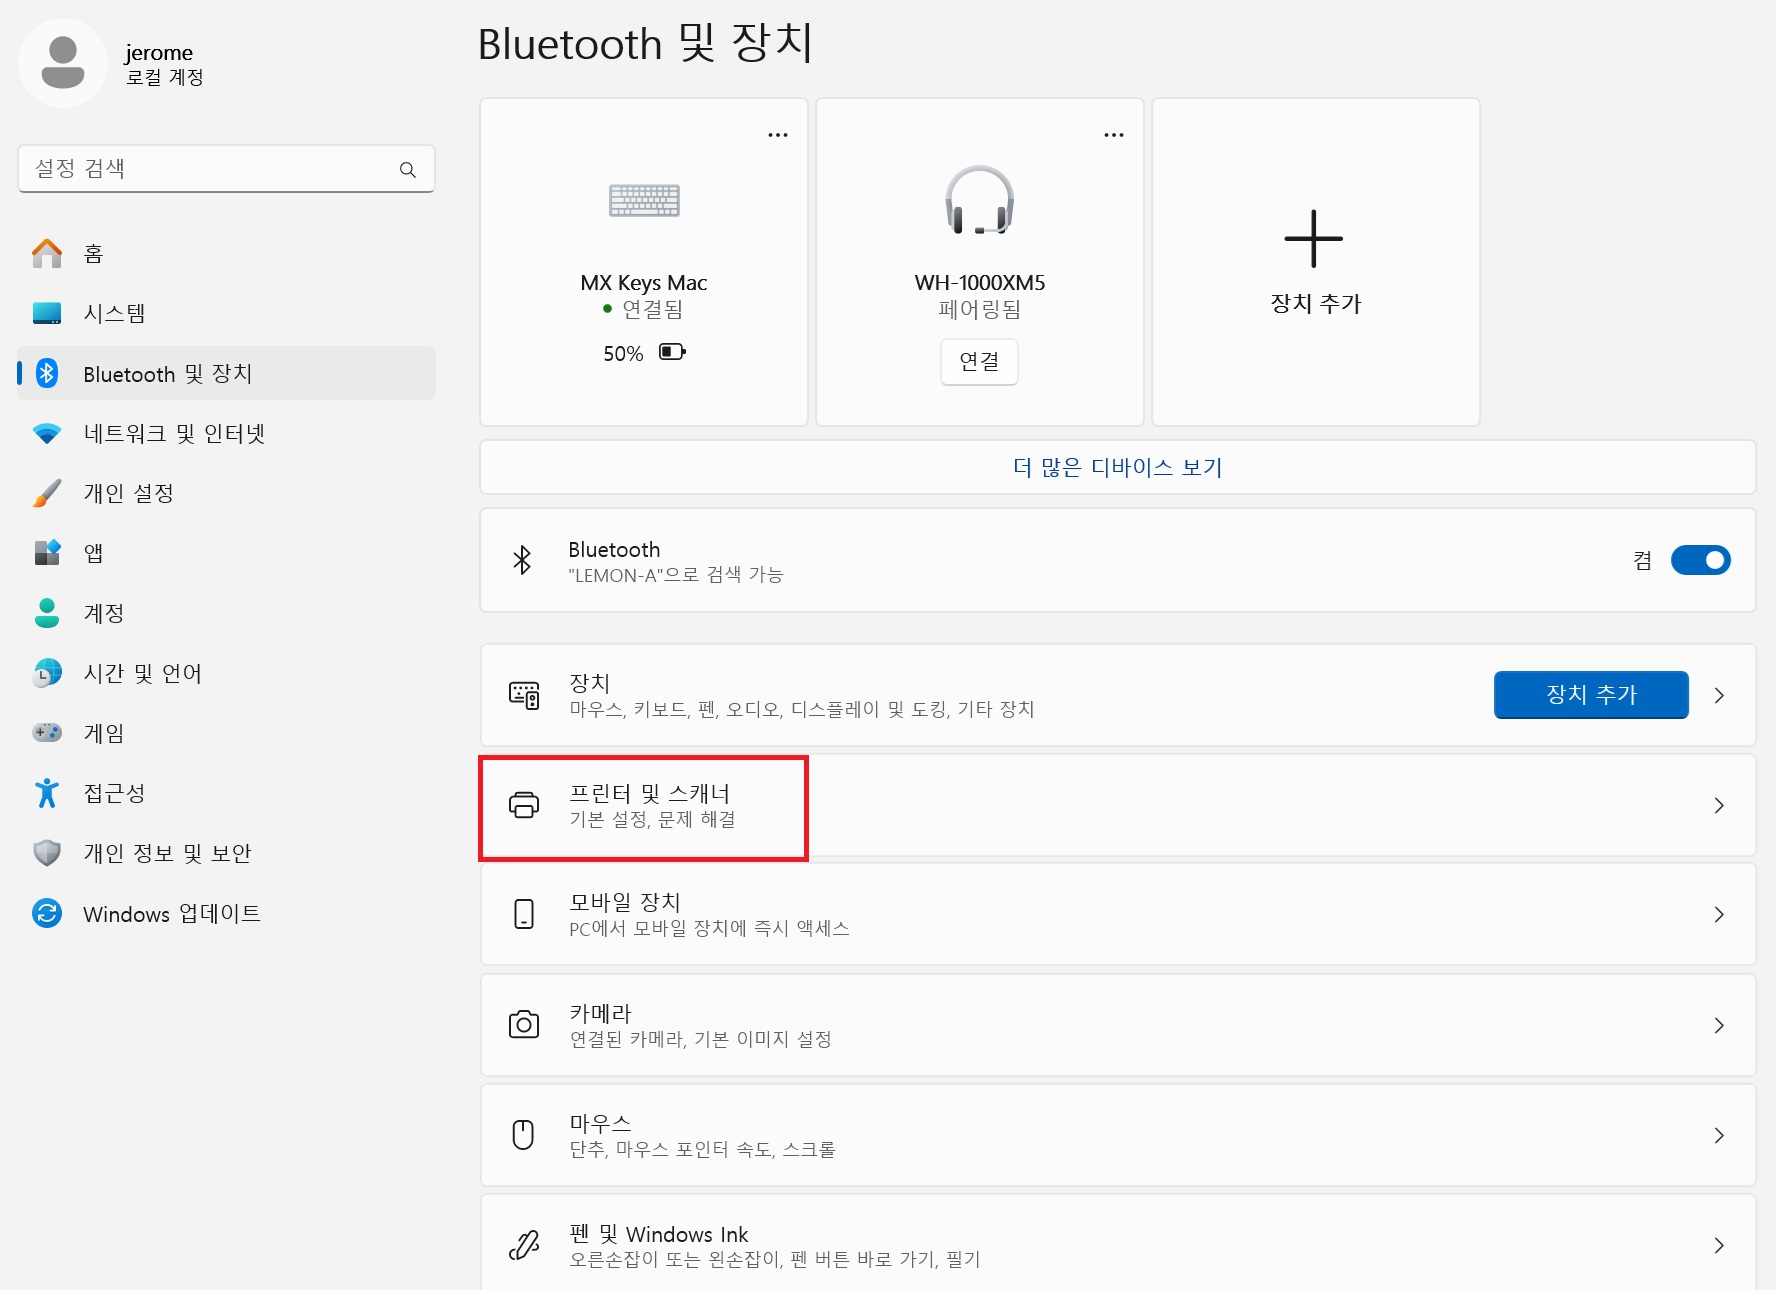Click the 시스템 monitor icon

(x=47, y=313)
